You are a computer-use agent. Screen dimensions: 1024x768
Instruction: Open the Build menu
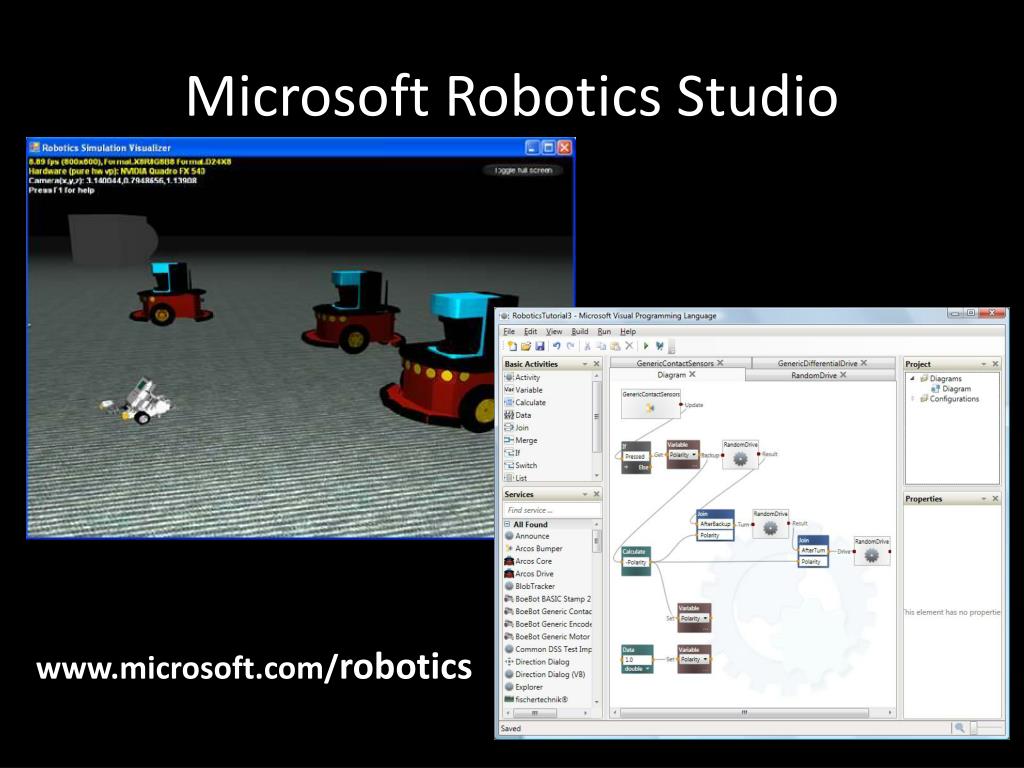579,332
